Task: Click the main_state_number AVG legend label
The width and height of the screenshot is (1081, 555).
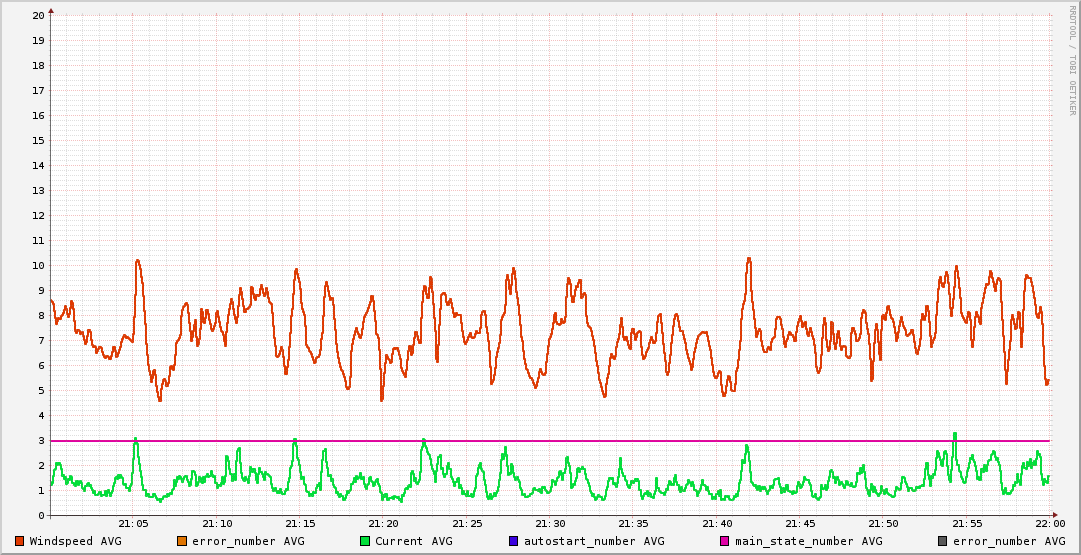Action: (x=809, y=541)
